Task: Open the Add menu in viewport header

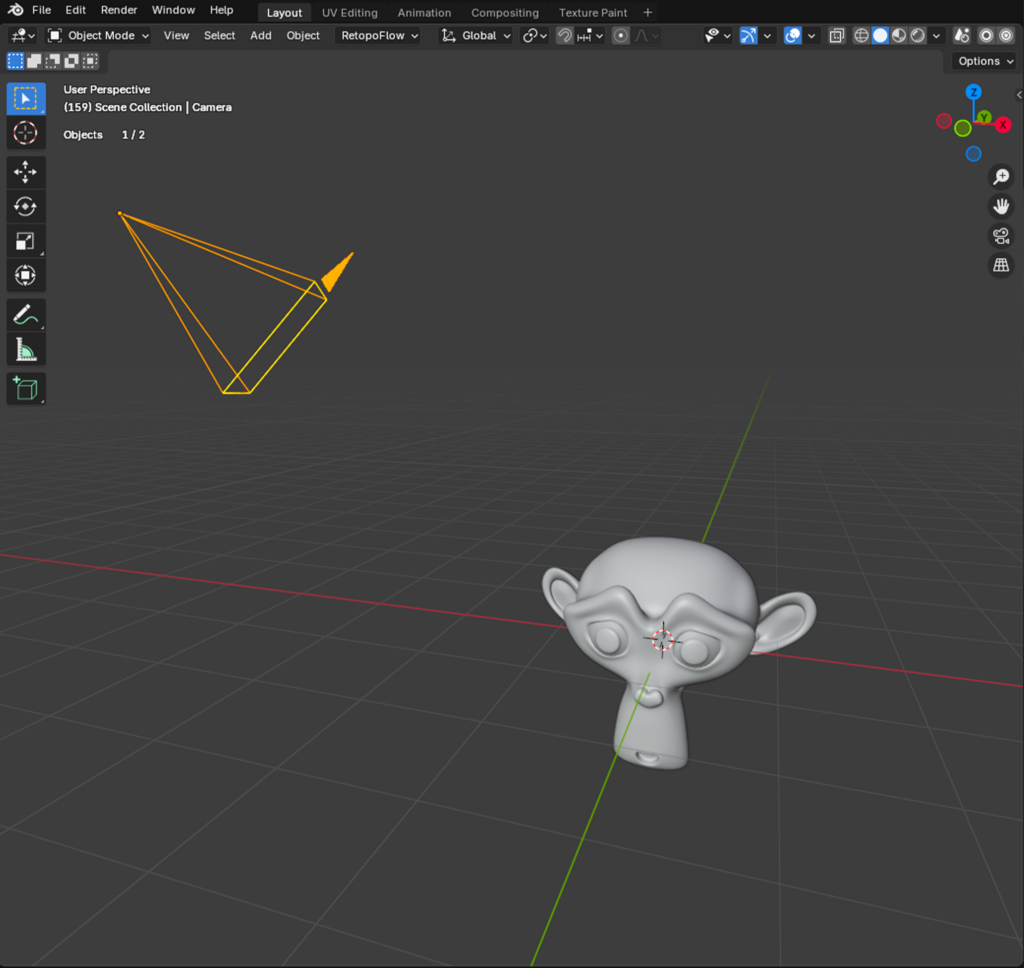Action: point(261,36)
